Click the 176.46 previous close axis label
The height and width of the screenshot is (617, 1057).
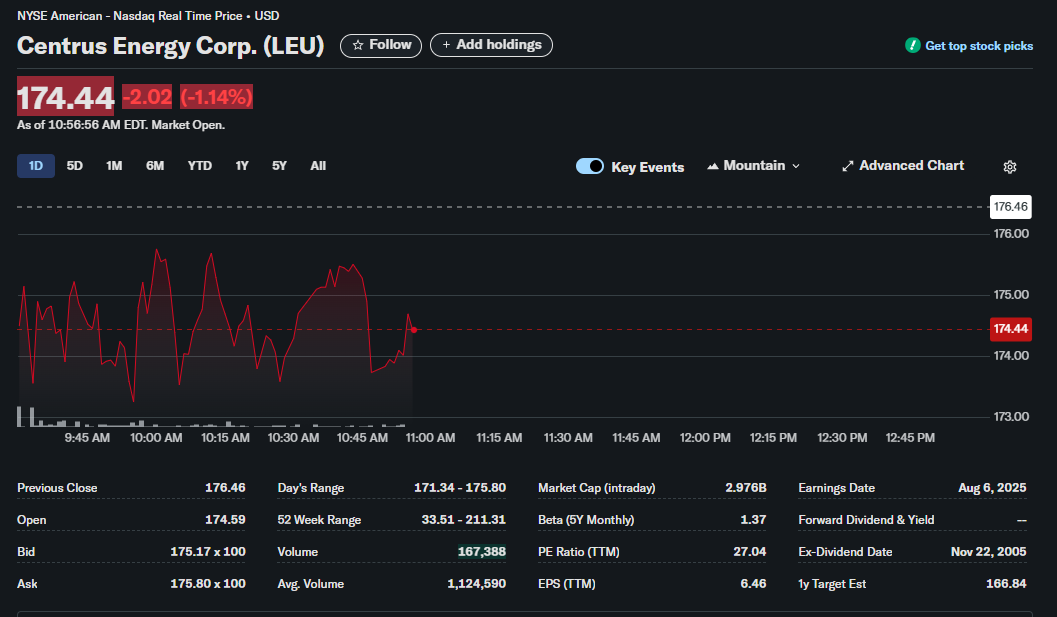click(1010, 206)
